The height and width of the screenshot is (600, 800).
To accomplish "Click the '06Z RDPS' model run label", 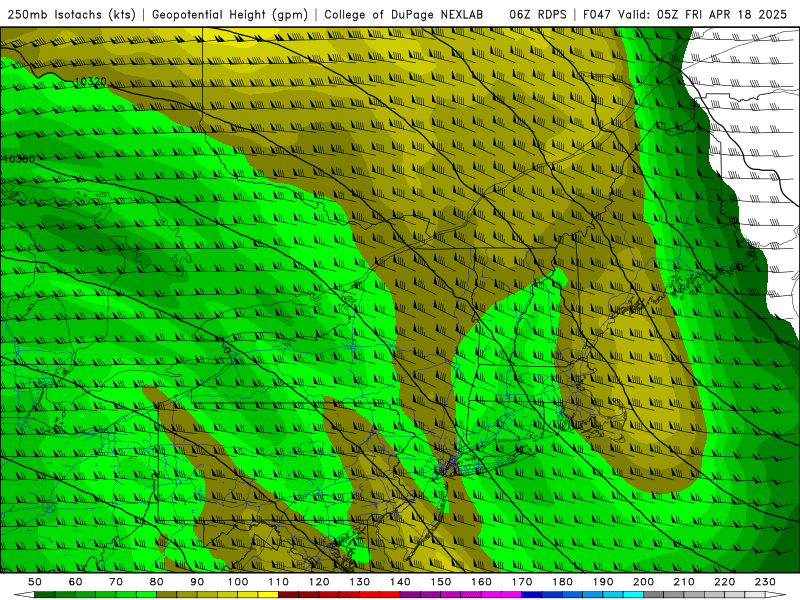I will (538, 14).
